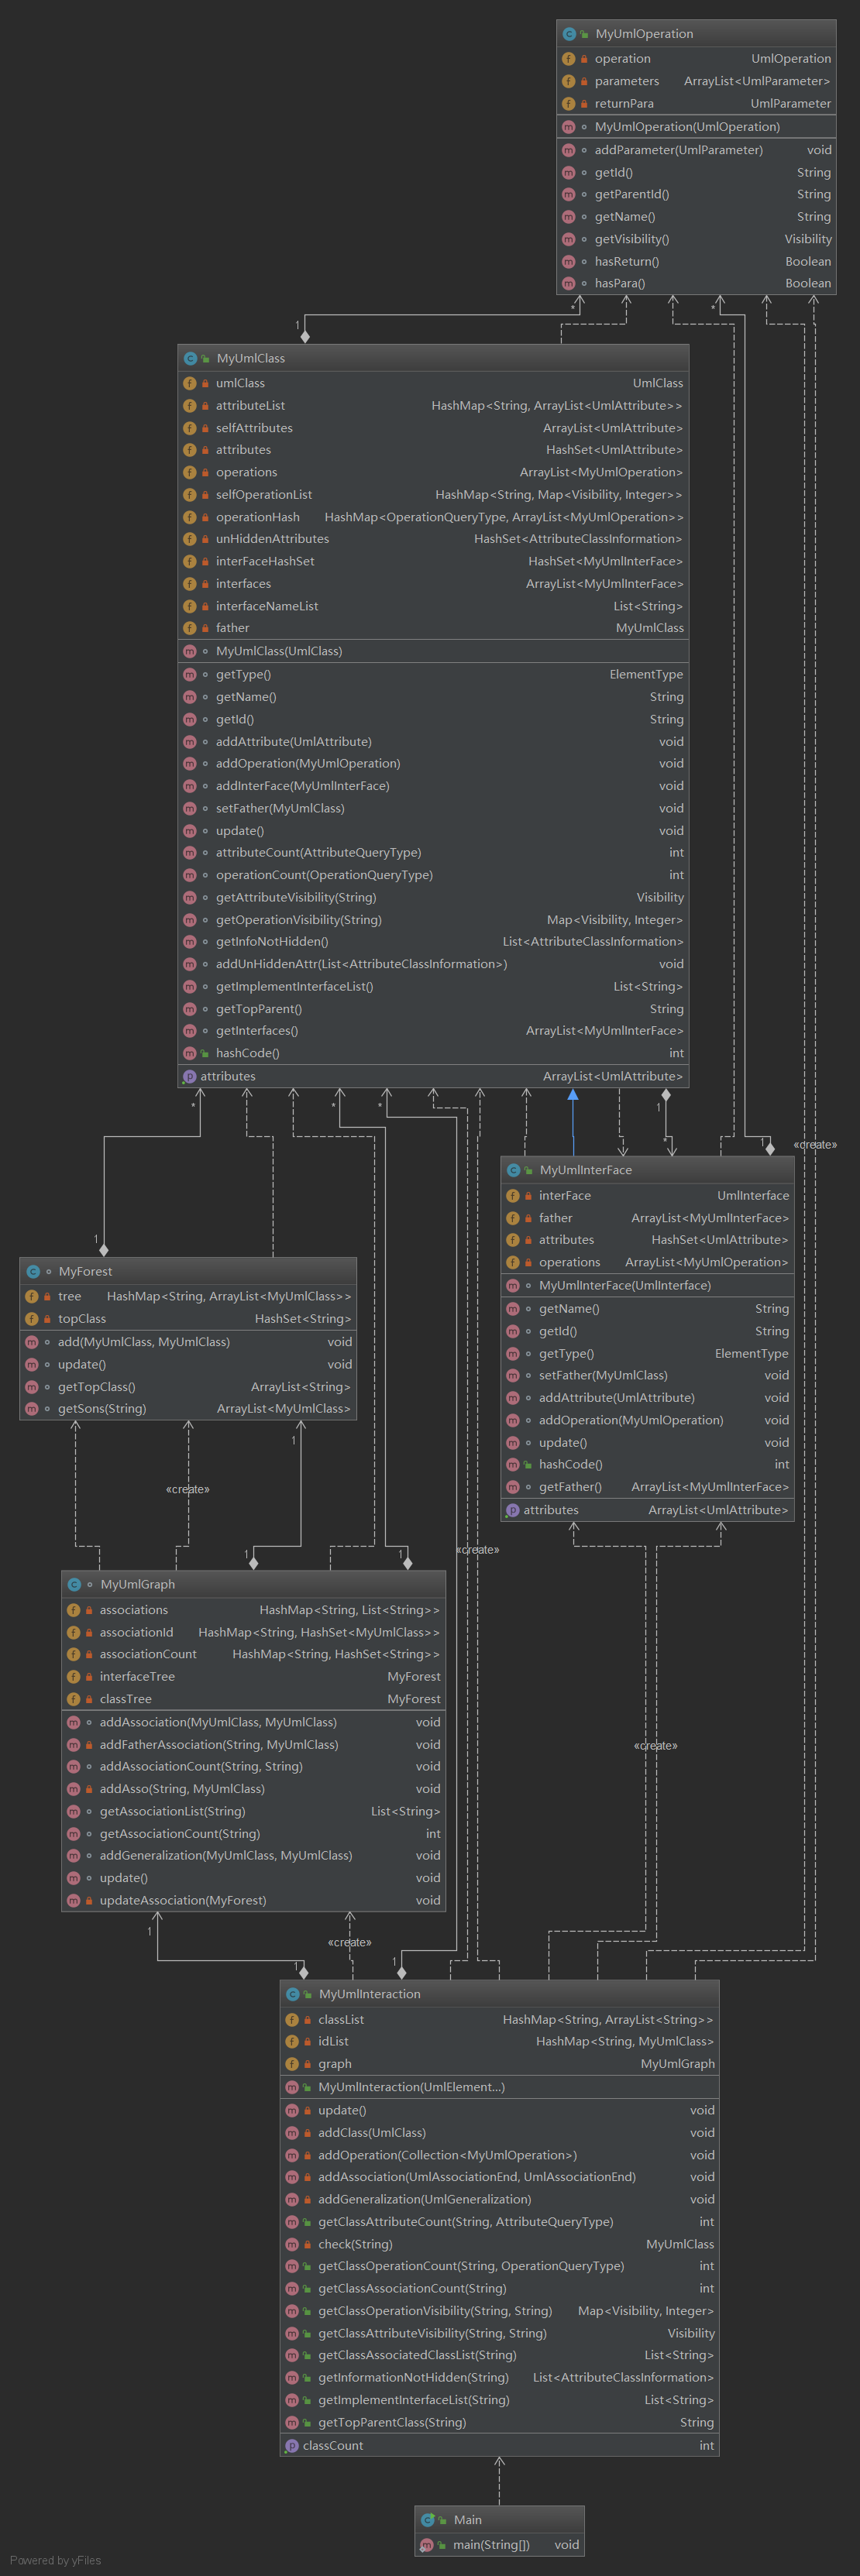
Task: Select add(MyUmlClass, MyUmlClass) in MyForest
Action: click(x=188, y=1342)
